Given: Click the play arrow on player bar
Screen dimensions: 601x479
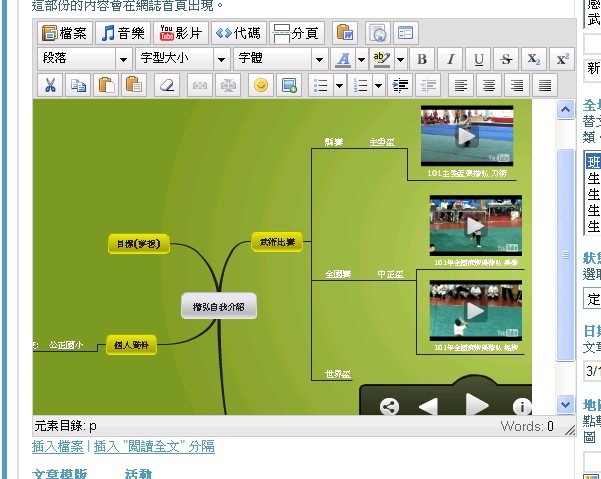Looking at the screenshot, I should (477, 404).
